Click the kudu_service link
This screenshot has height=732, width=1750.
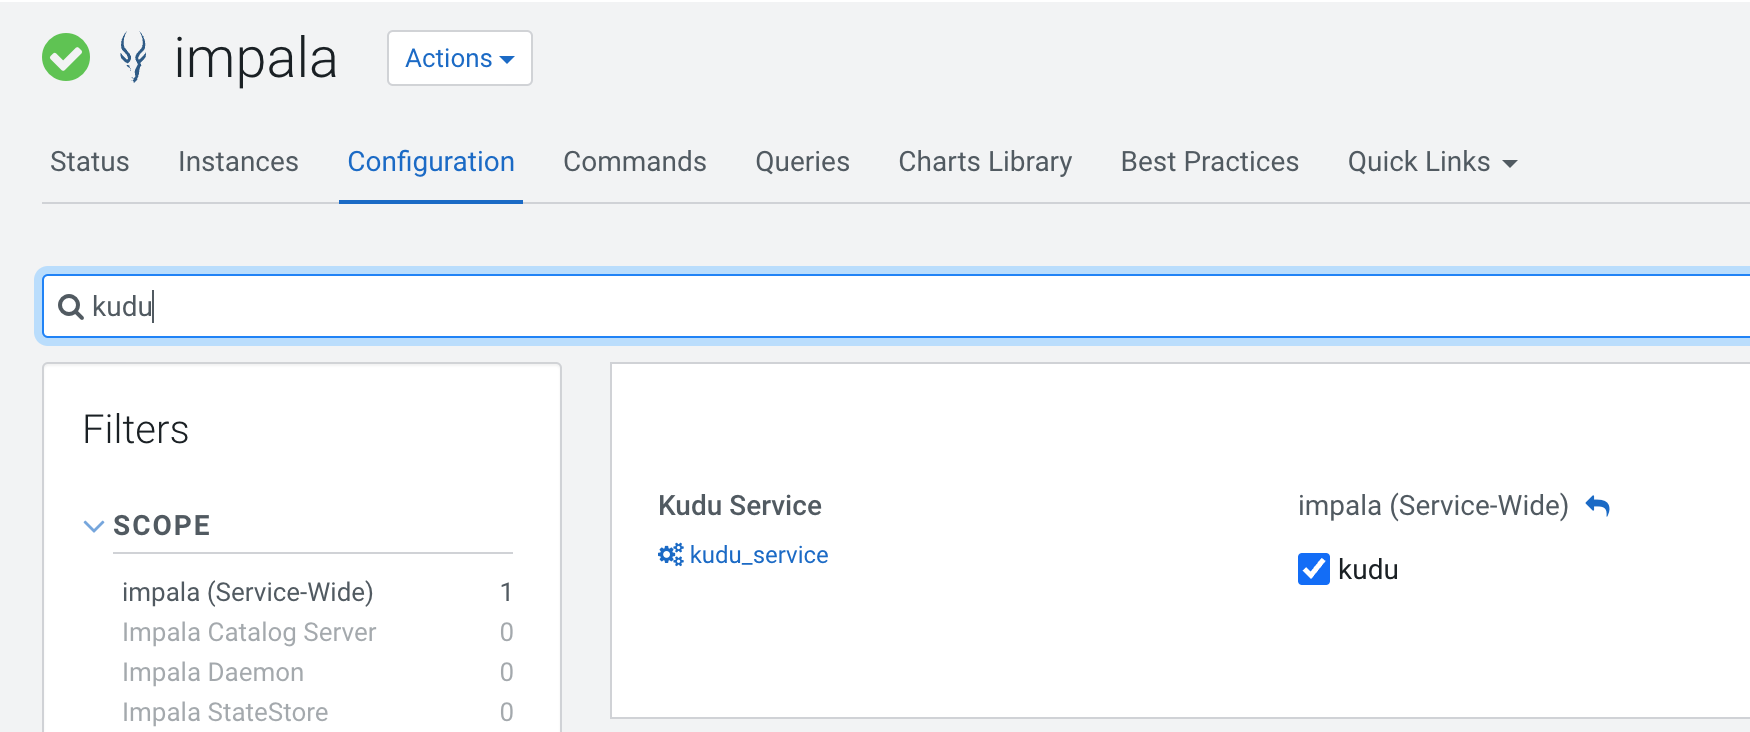click(758, 555)
